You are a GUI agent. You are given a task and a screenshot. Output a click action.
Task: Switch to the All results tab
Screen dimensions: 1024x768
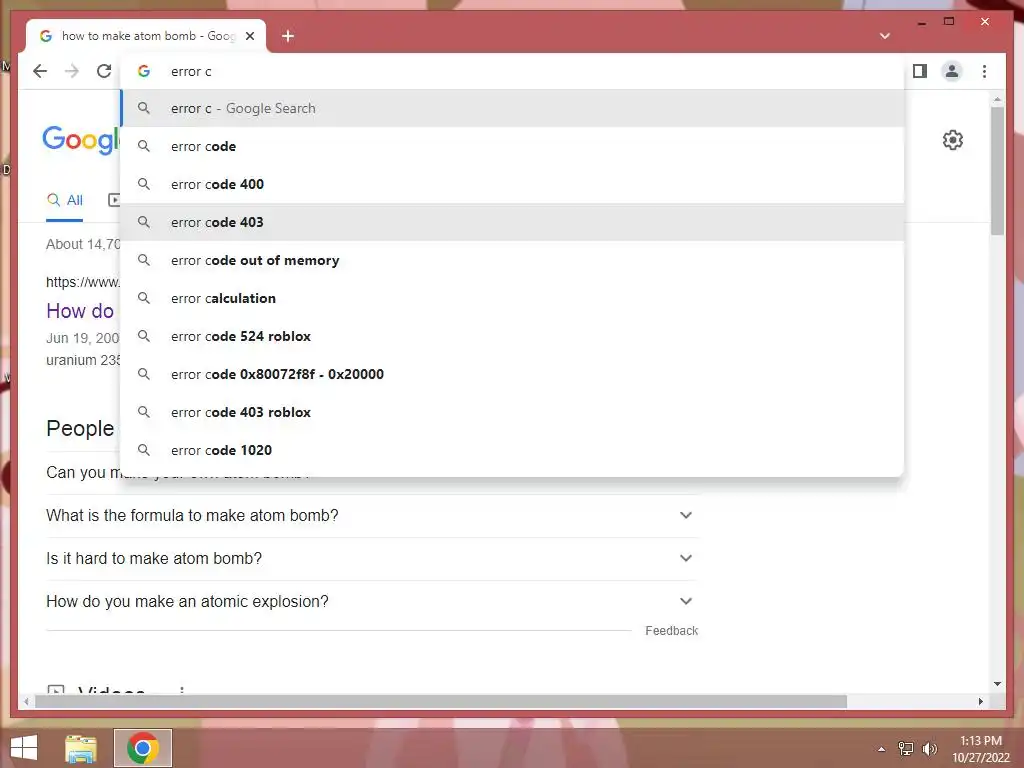(x=65, y=200)
